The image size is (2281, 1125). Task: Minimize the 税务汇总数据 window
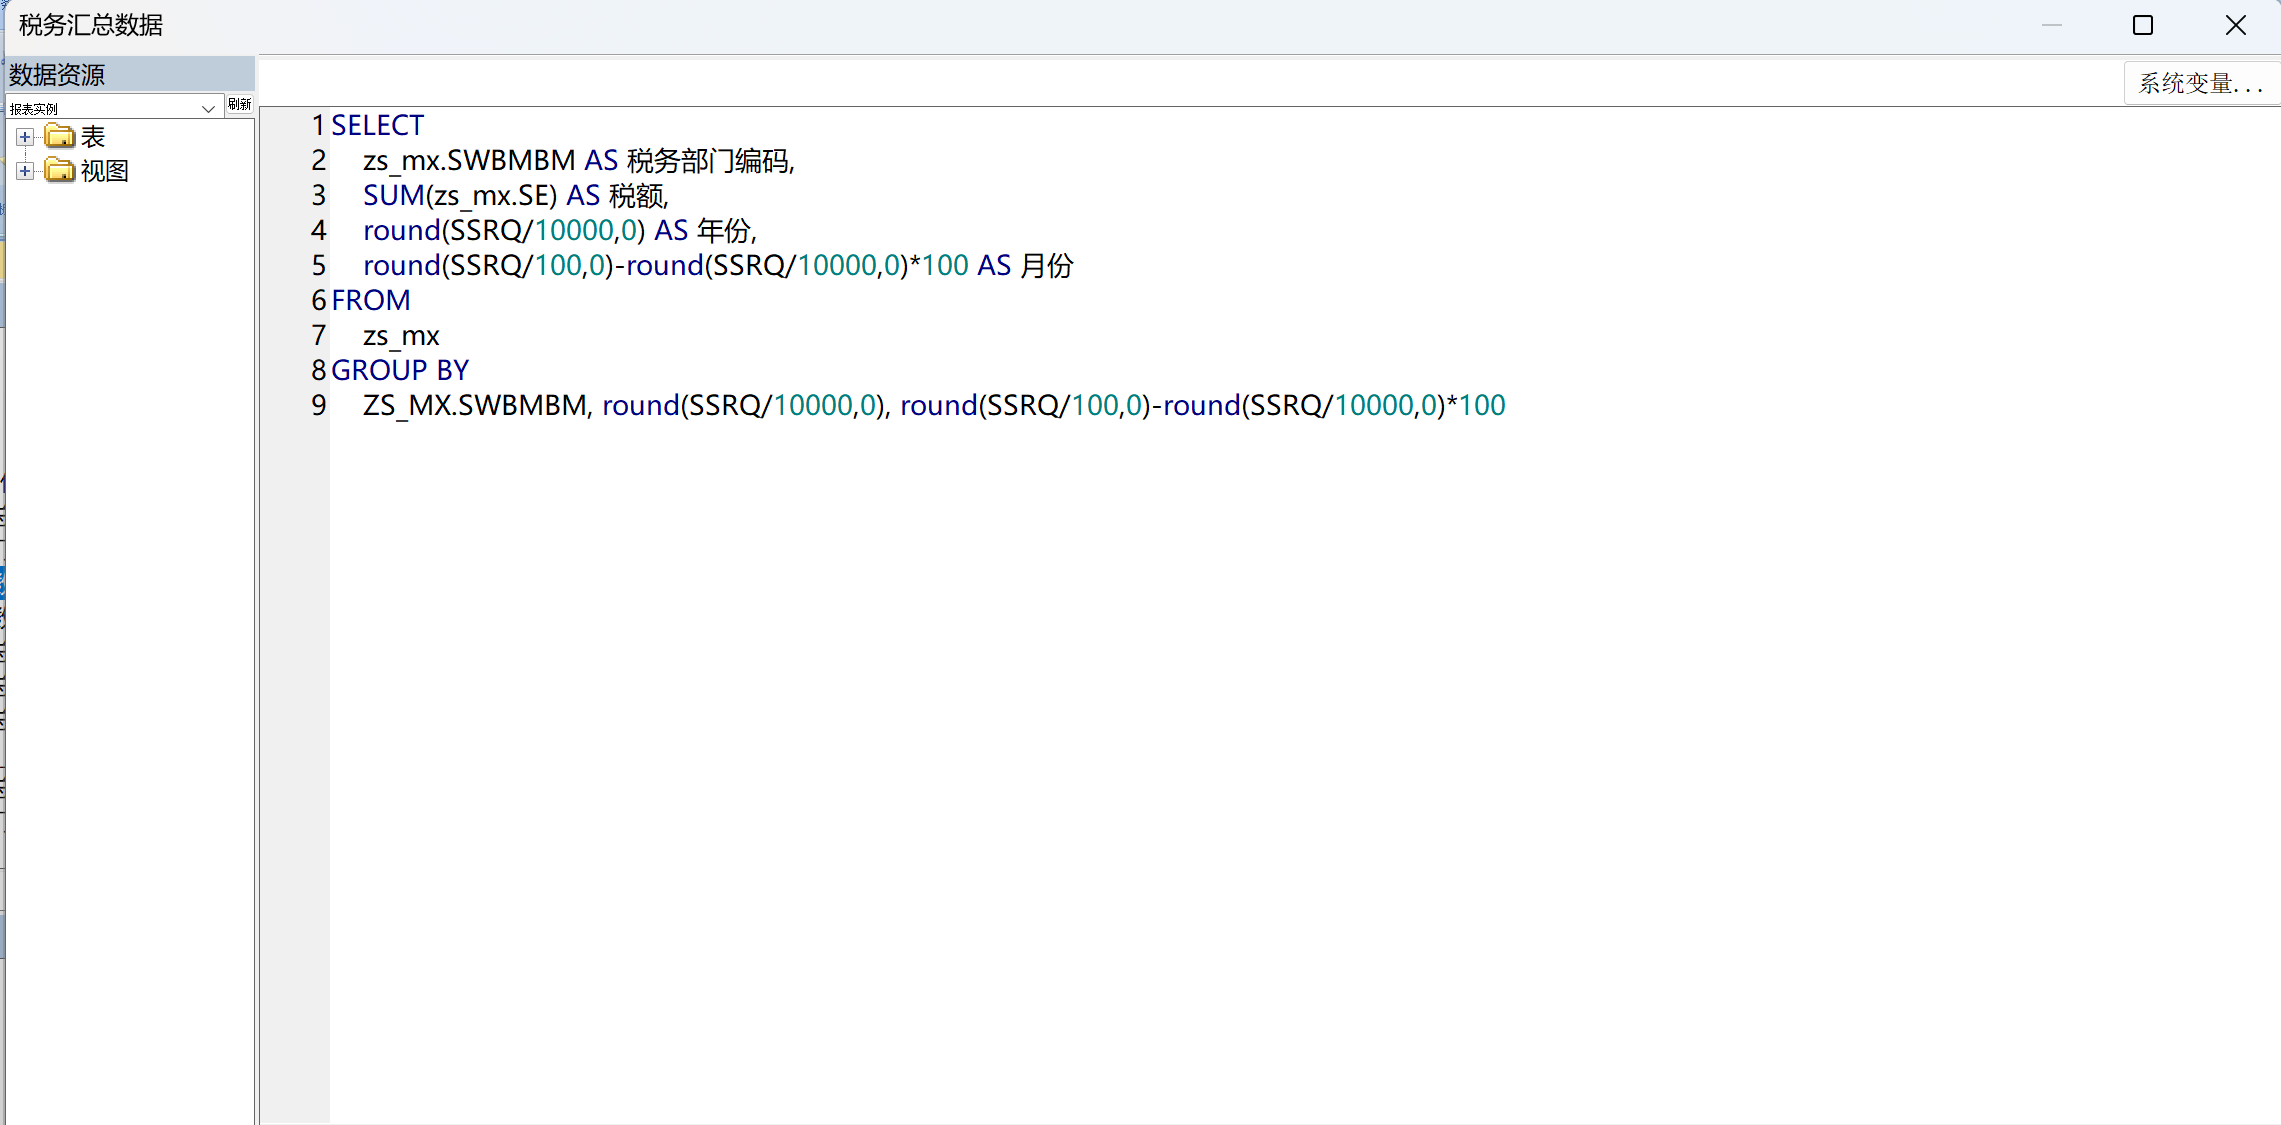click(x=2051, y=25)
